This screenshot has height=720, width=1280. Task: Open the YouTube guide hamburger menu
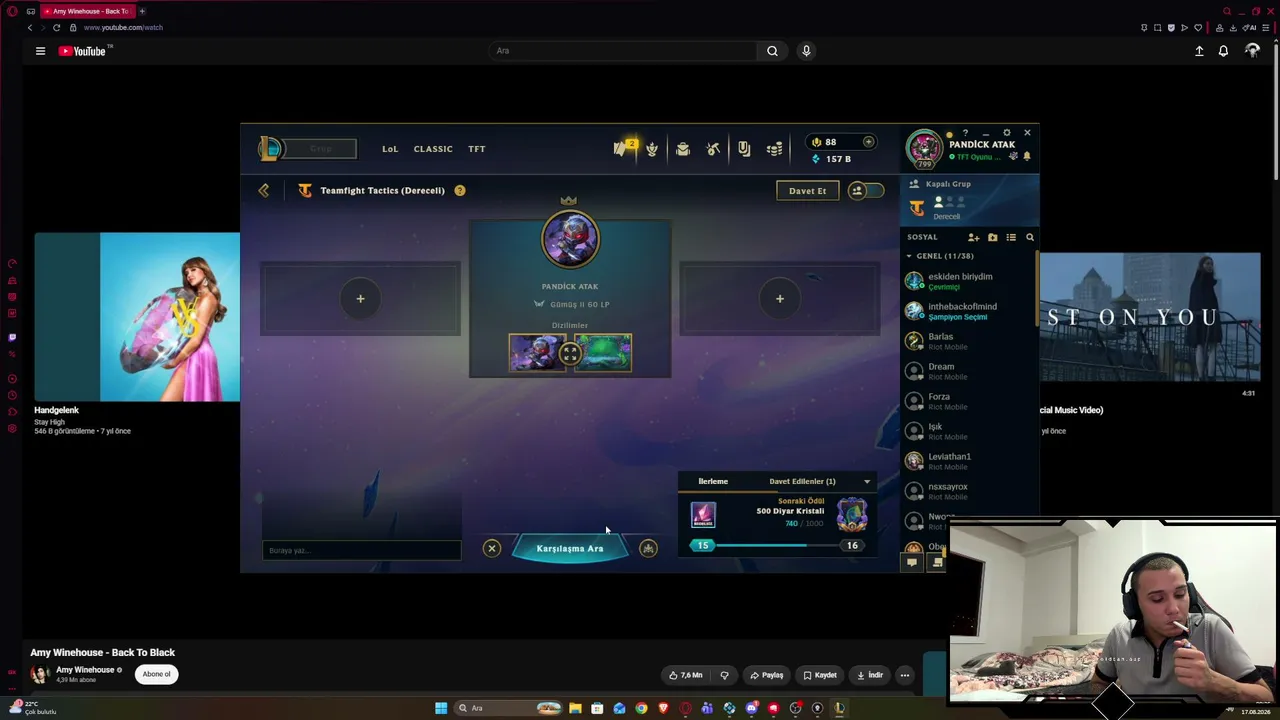pyautogui.click(x=40, y=51)
